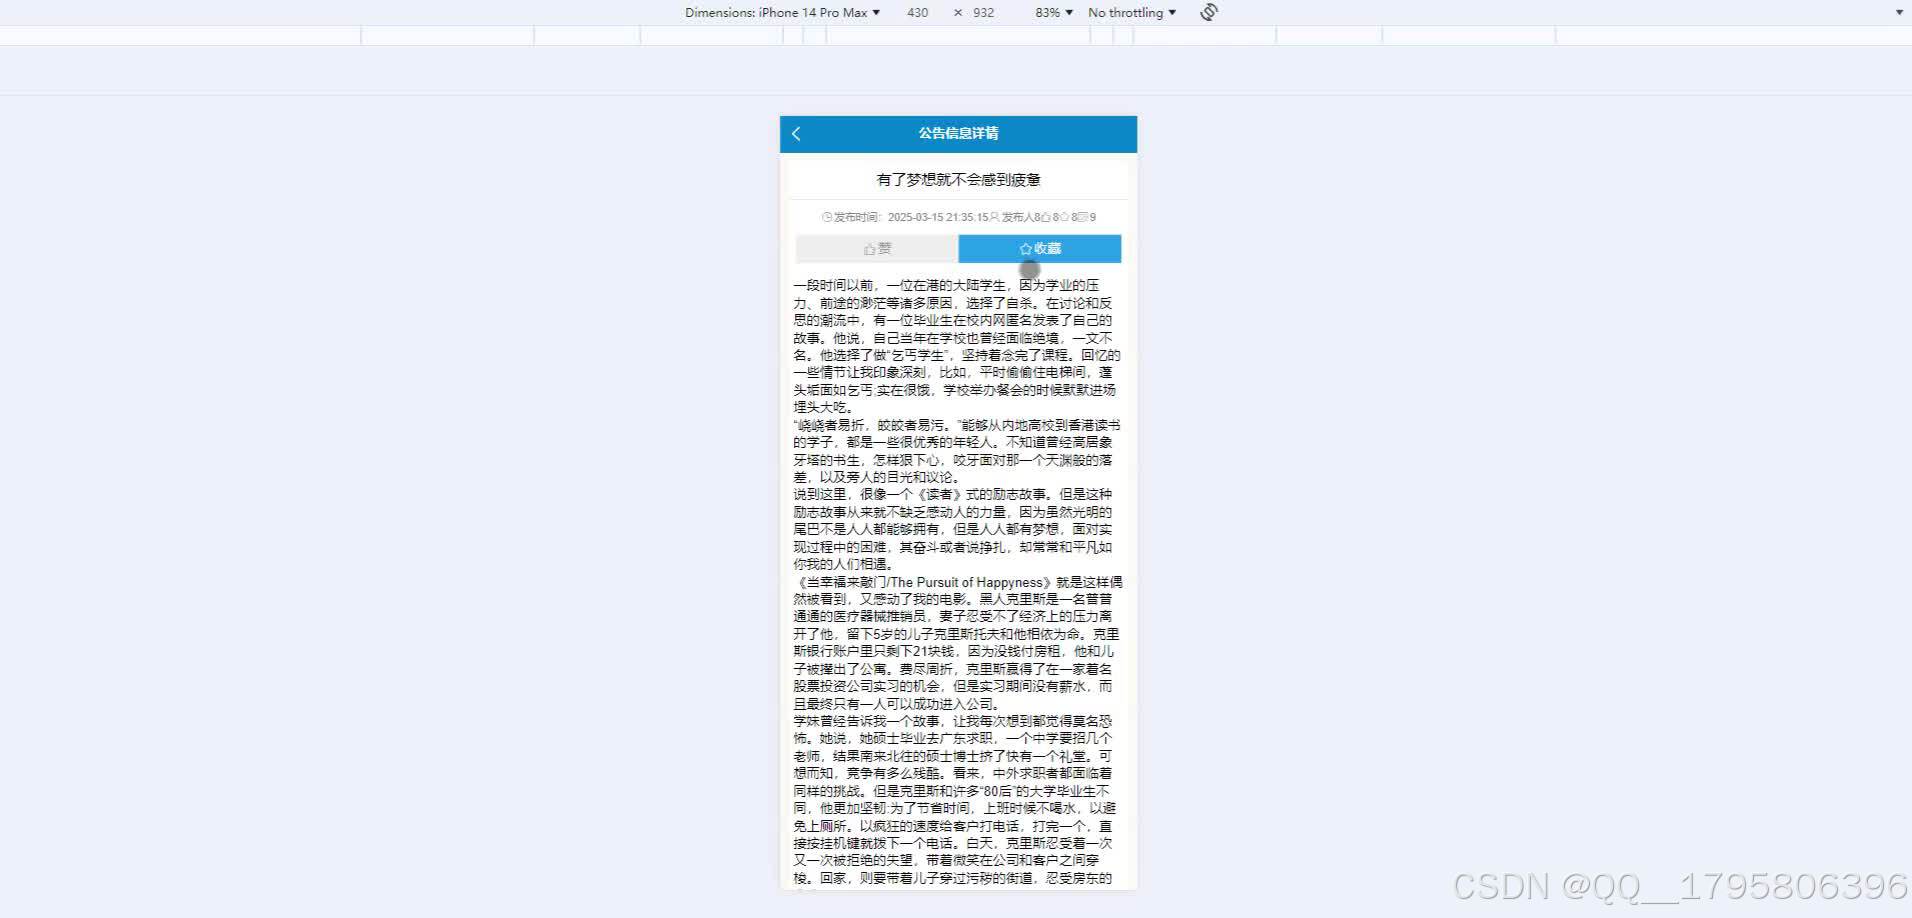Tap the back chevron on 公告信息详情 header

796,133
